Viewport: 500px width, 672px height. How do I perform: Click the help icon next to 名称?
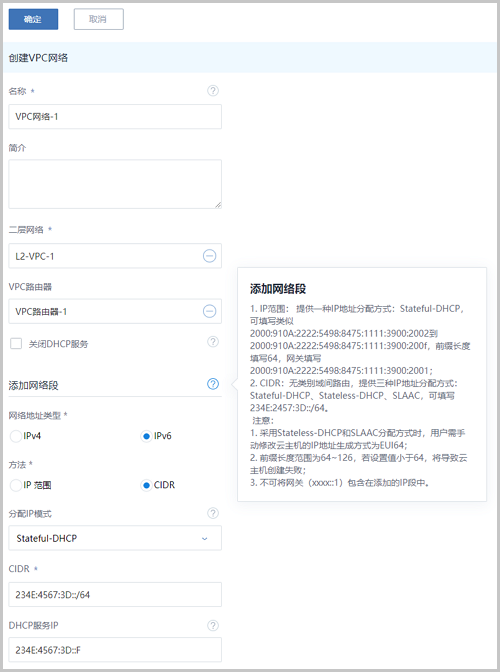[x=213, y=90]
